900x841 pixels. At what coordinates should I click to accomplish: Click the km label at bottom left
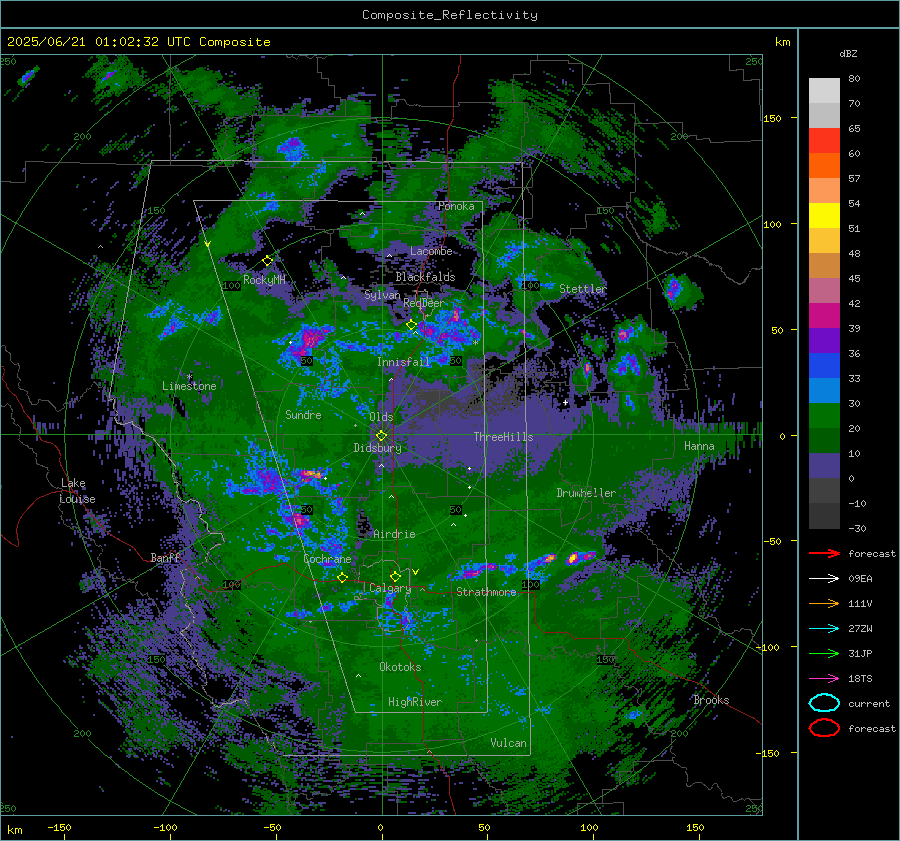click(x=15, y=830)
